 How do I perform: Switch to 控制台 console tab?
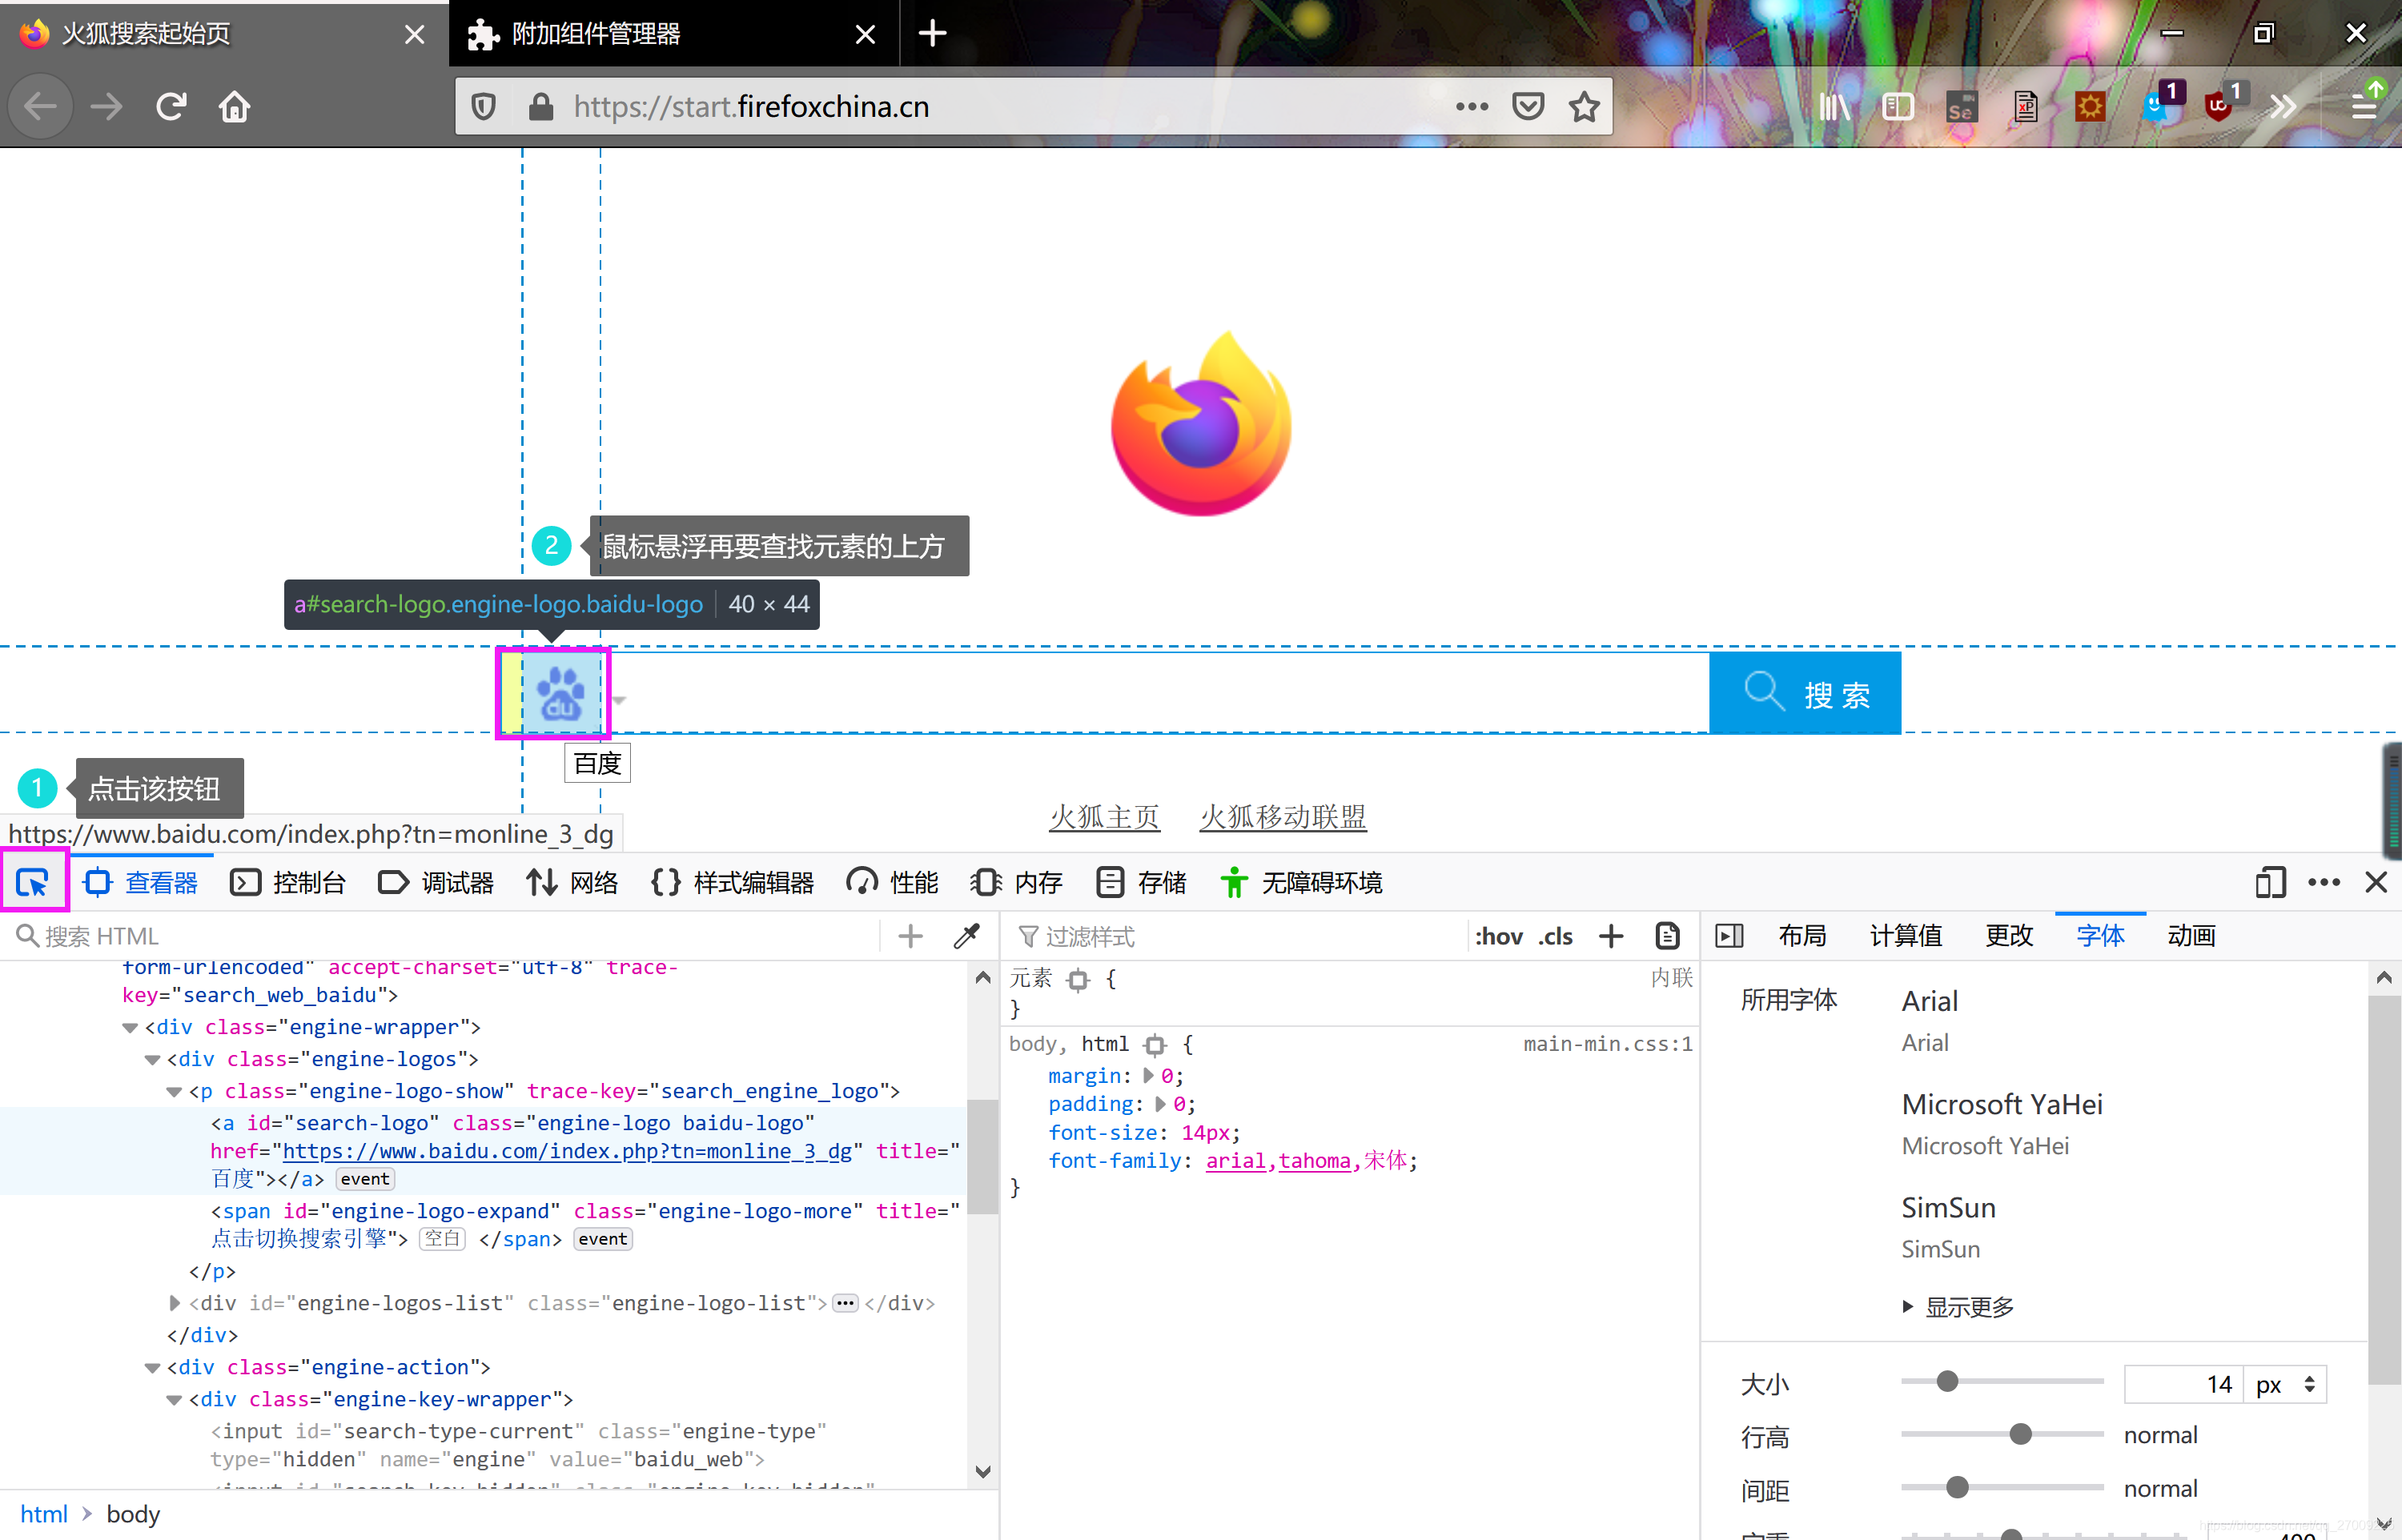click(x=289, y=882)
